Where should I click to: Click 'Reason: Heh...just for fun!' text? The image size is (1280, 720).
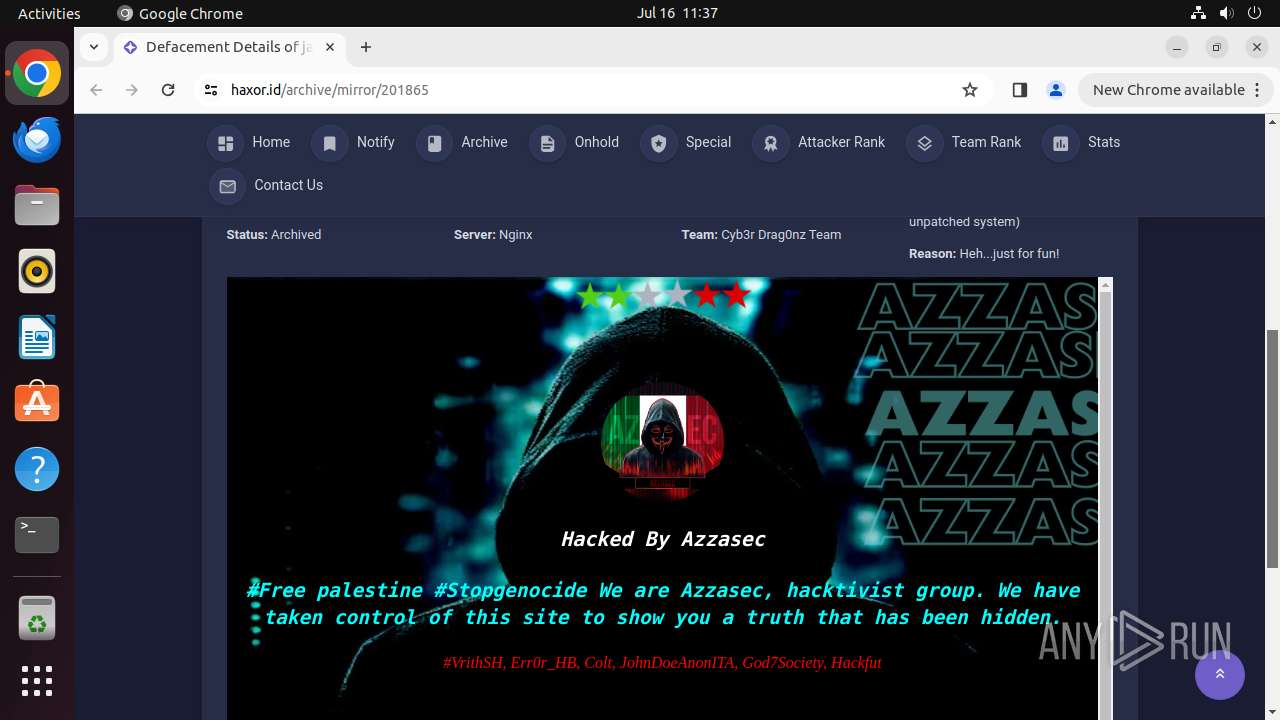point(984,253)
